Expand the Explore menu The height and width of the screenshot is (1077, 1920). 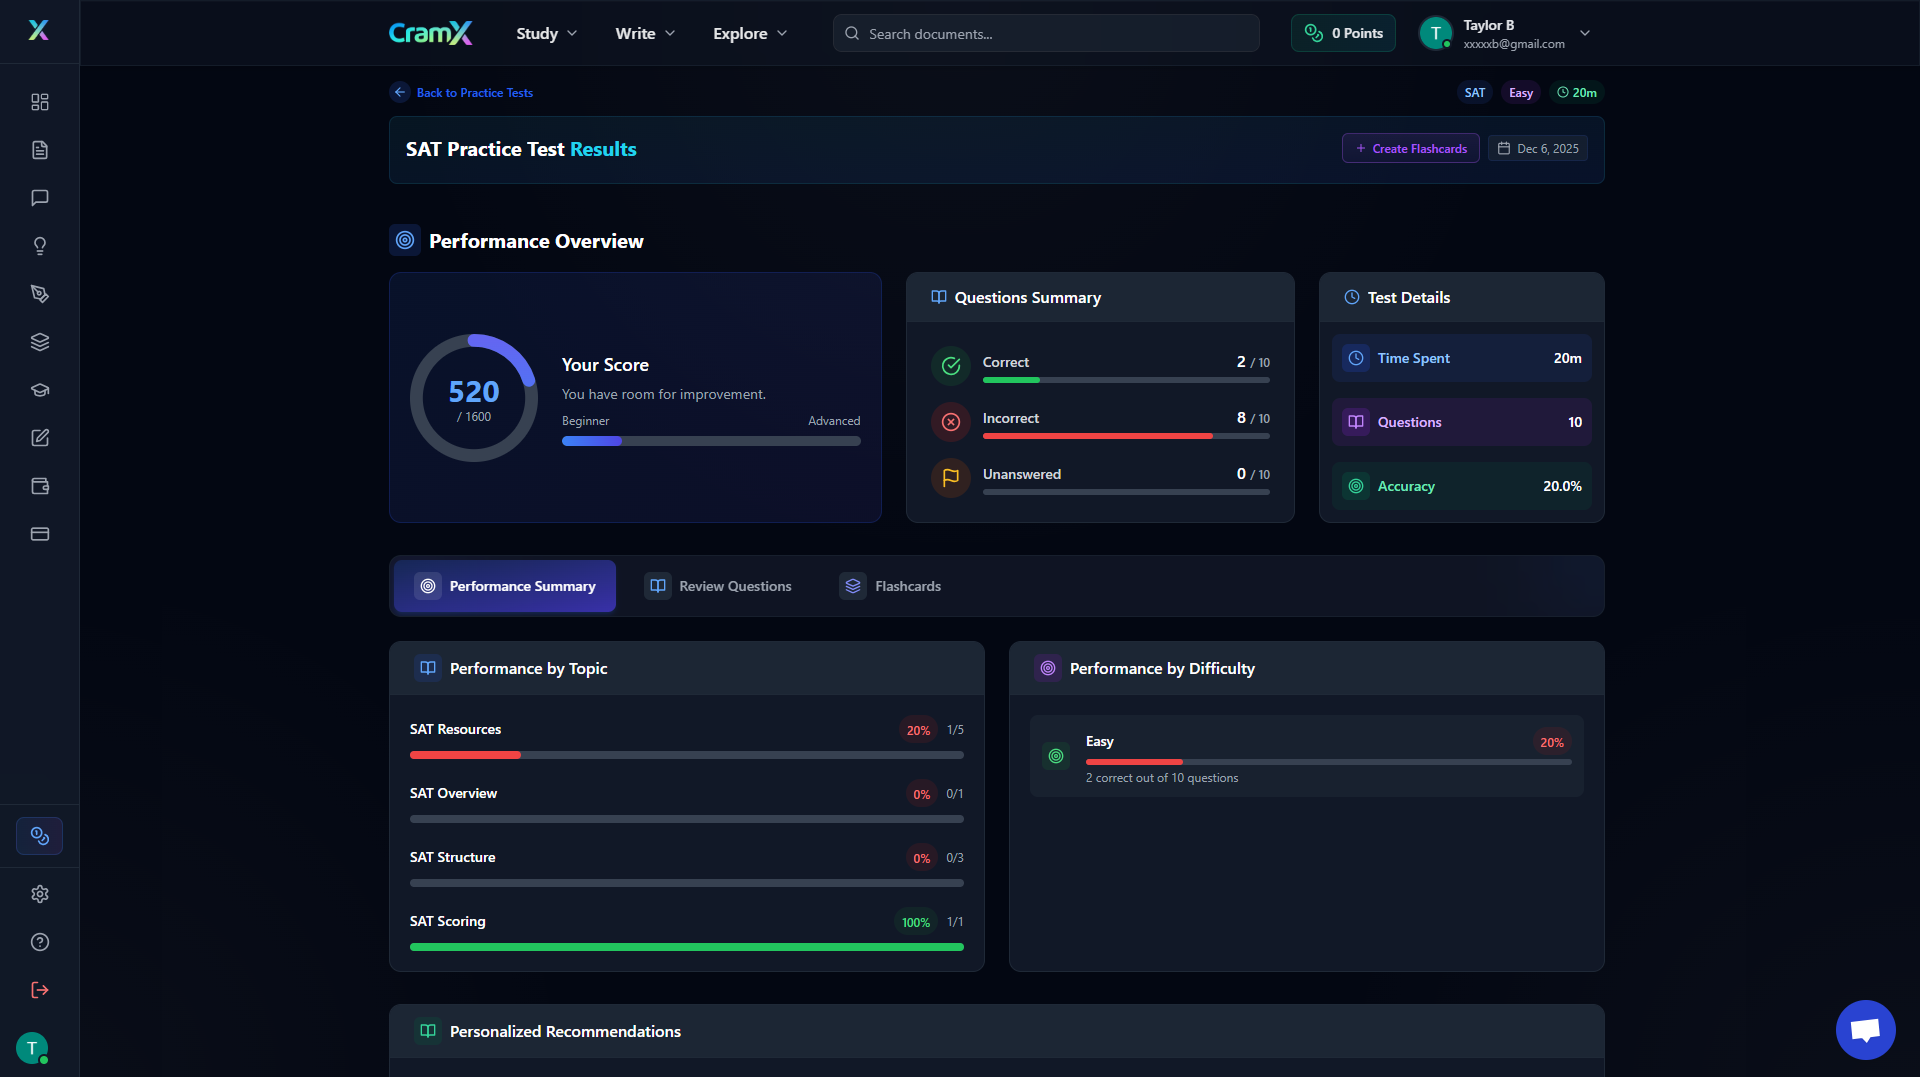750,33
